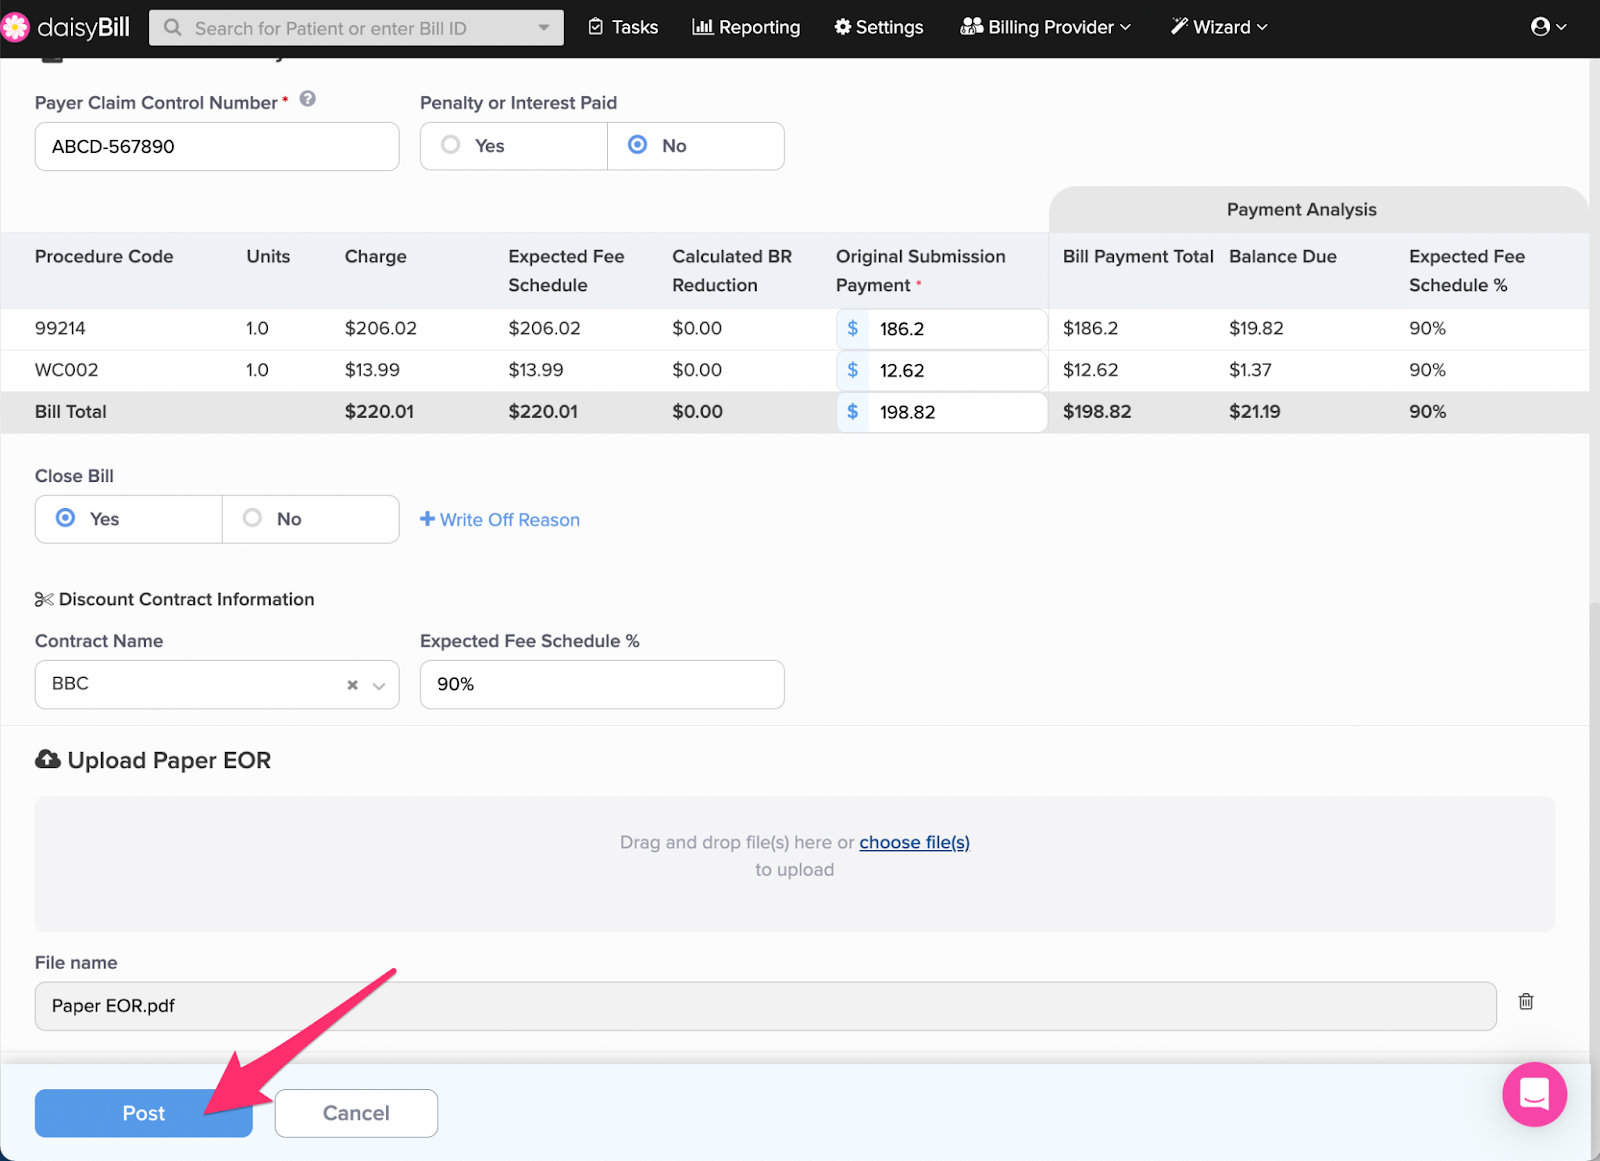Click the Original Submission Payment column header
Viewport: 1600px width, 1161px height.
[921, 271]
